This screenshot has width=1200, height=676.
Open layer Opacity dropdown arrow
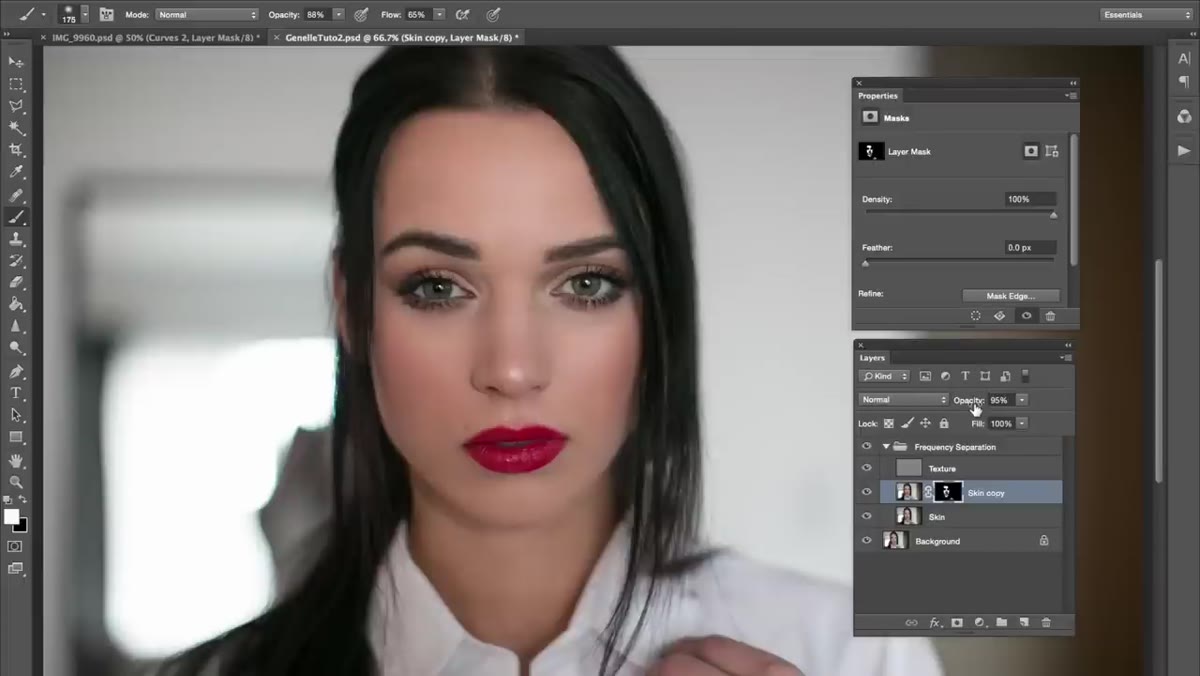tap(1022, 400)
